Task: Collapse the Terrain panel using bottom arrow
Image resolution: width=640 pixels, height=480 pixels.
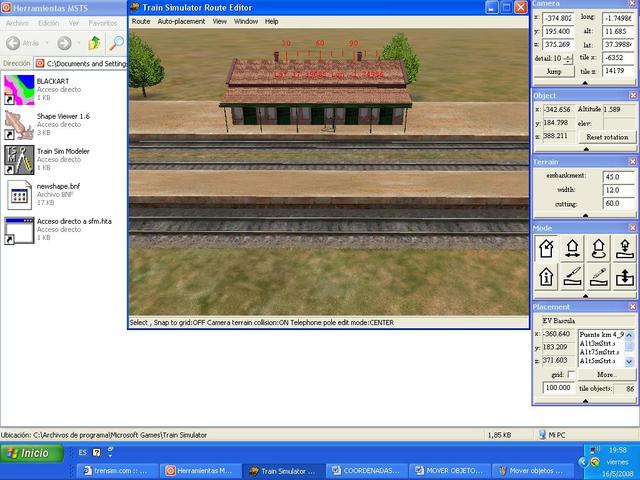Action: tap(585, 215)
